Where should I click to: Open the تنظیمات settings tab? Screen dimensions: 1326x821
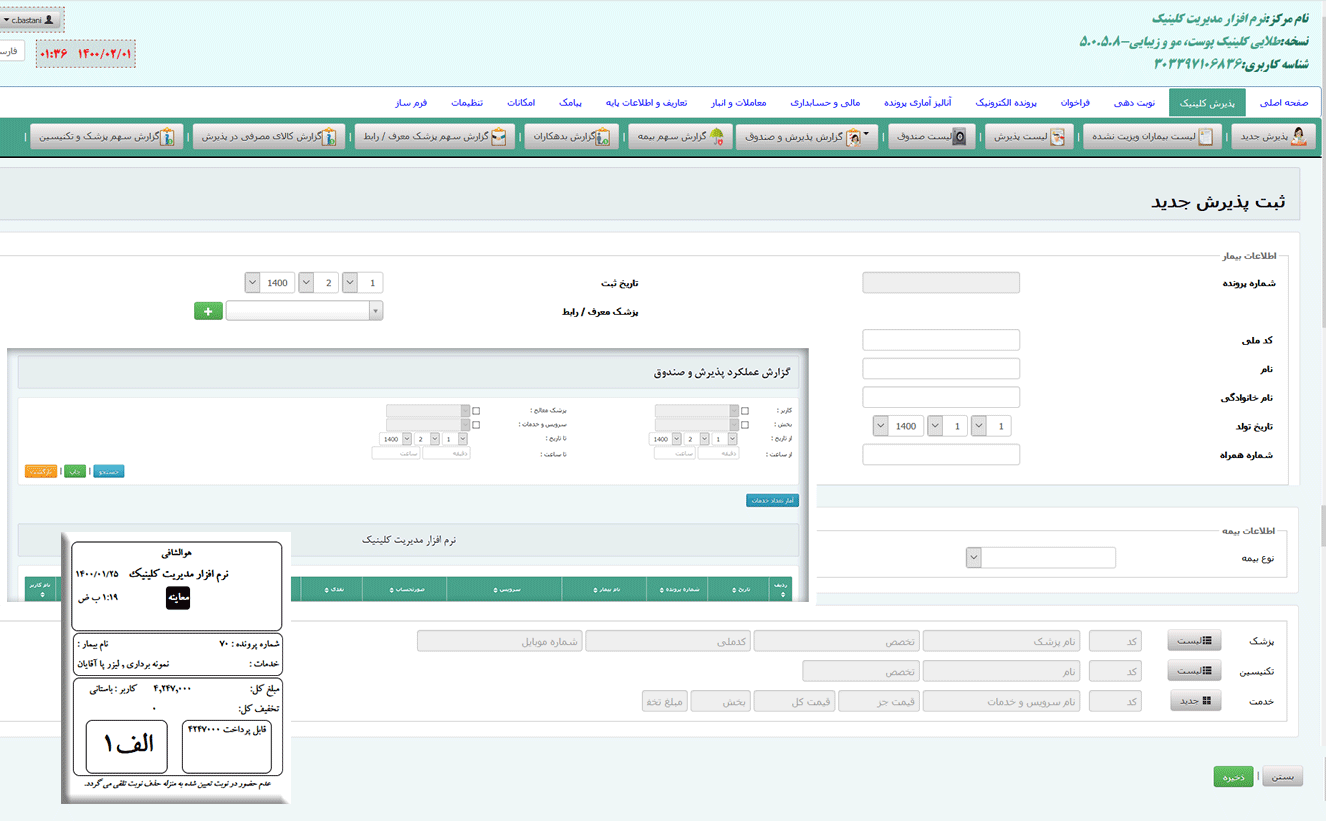tap(466, 102)
